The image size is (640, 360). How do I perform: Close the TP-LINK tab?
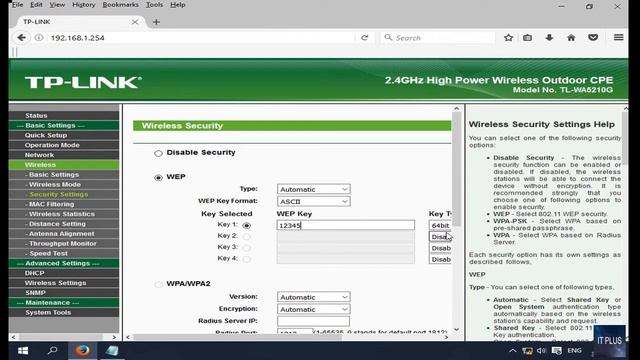[135, 22]
